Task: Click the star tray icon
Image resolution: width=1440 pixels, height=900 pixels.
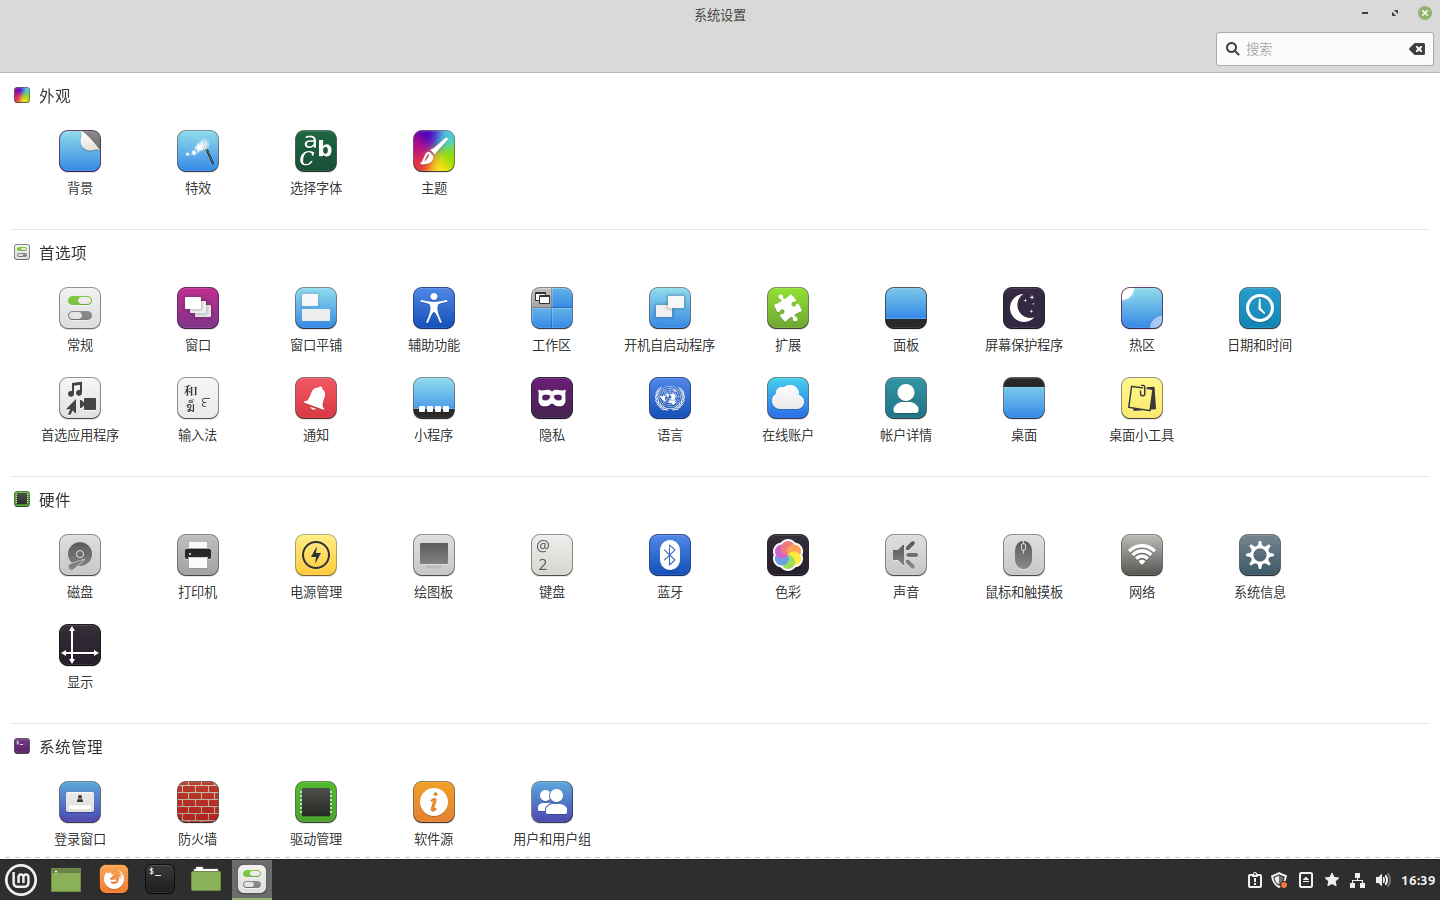Action: point(1332,880)
